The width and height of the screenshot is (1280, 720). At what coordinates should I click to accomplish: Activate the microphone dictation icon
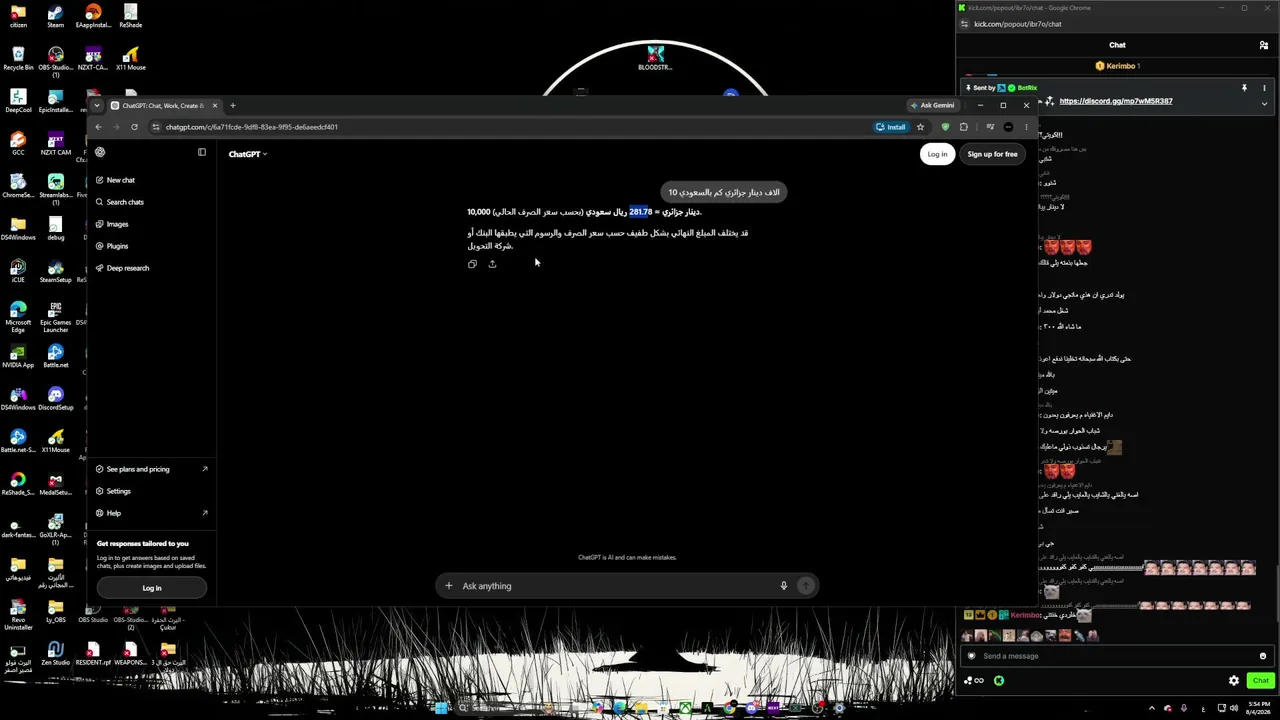coord(784,586)
